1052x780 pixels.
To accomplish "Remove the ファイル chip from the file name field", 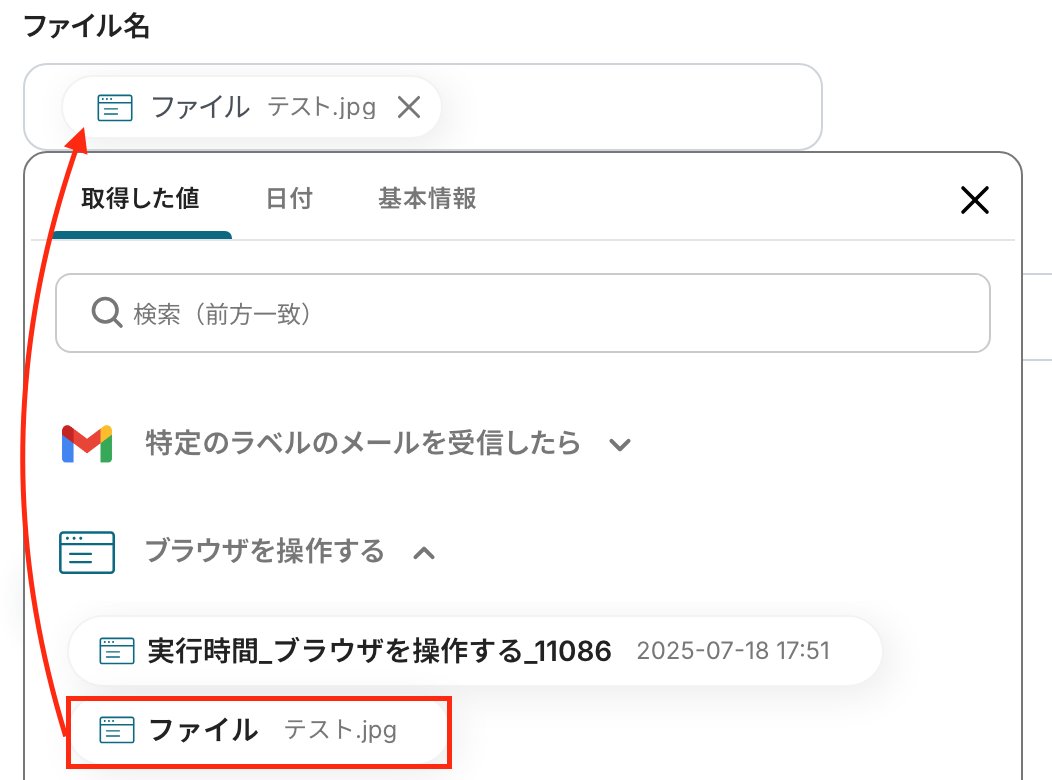I will (x=408, y=107).
